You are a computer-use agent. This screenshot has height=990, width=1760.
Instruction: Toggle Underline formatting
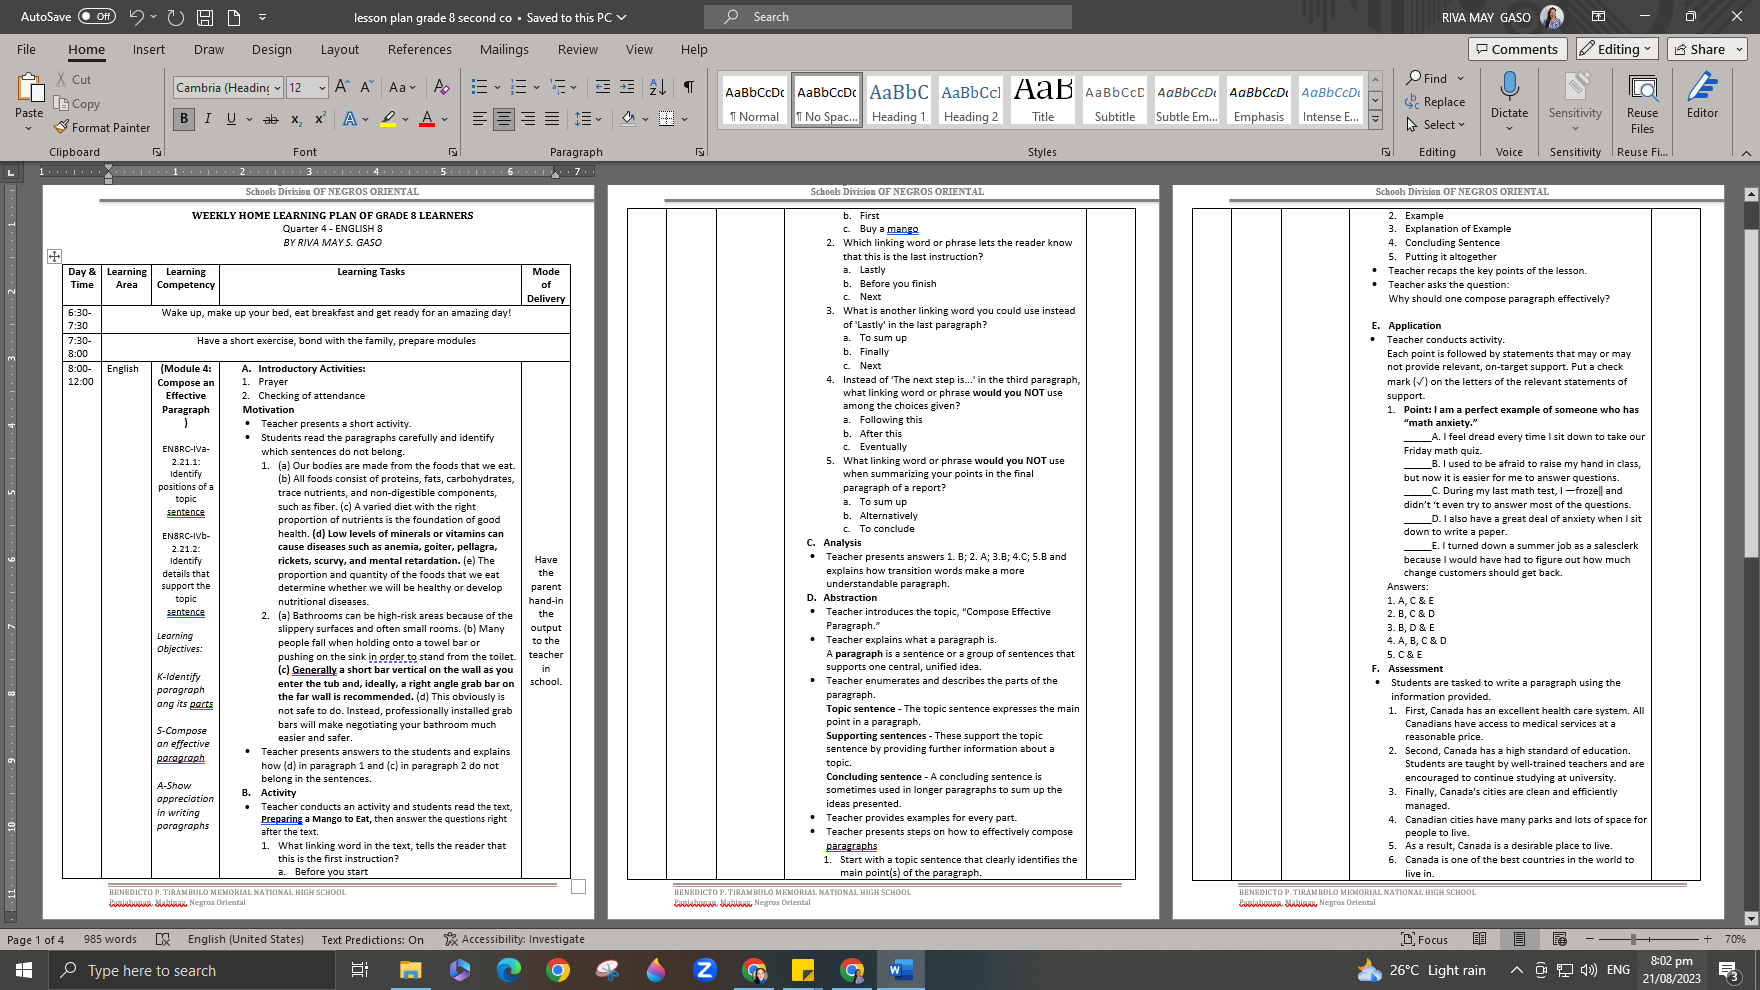point(231,119)
